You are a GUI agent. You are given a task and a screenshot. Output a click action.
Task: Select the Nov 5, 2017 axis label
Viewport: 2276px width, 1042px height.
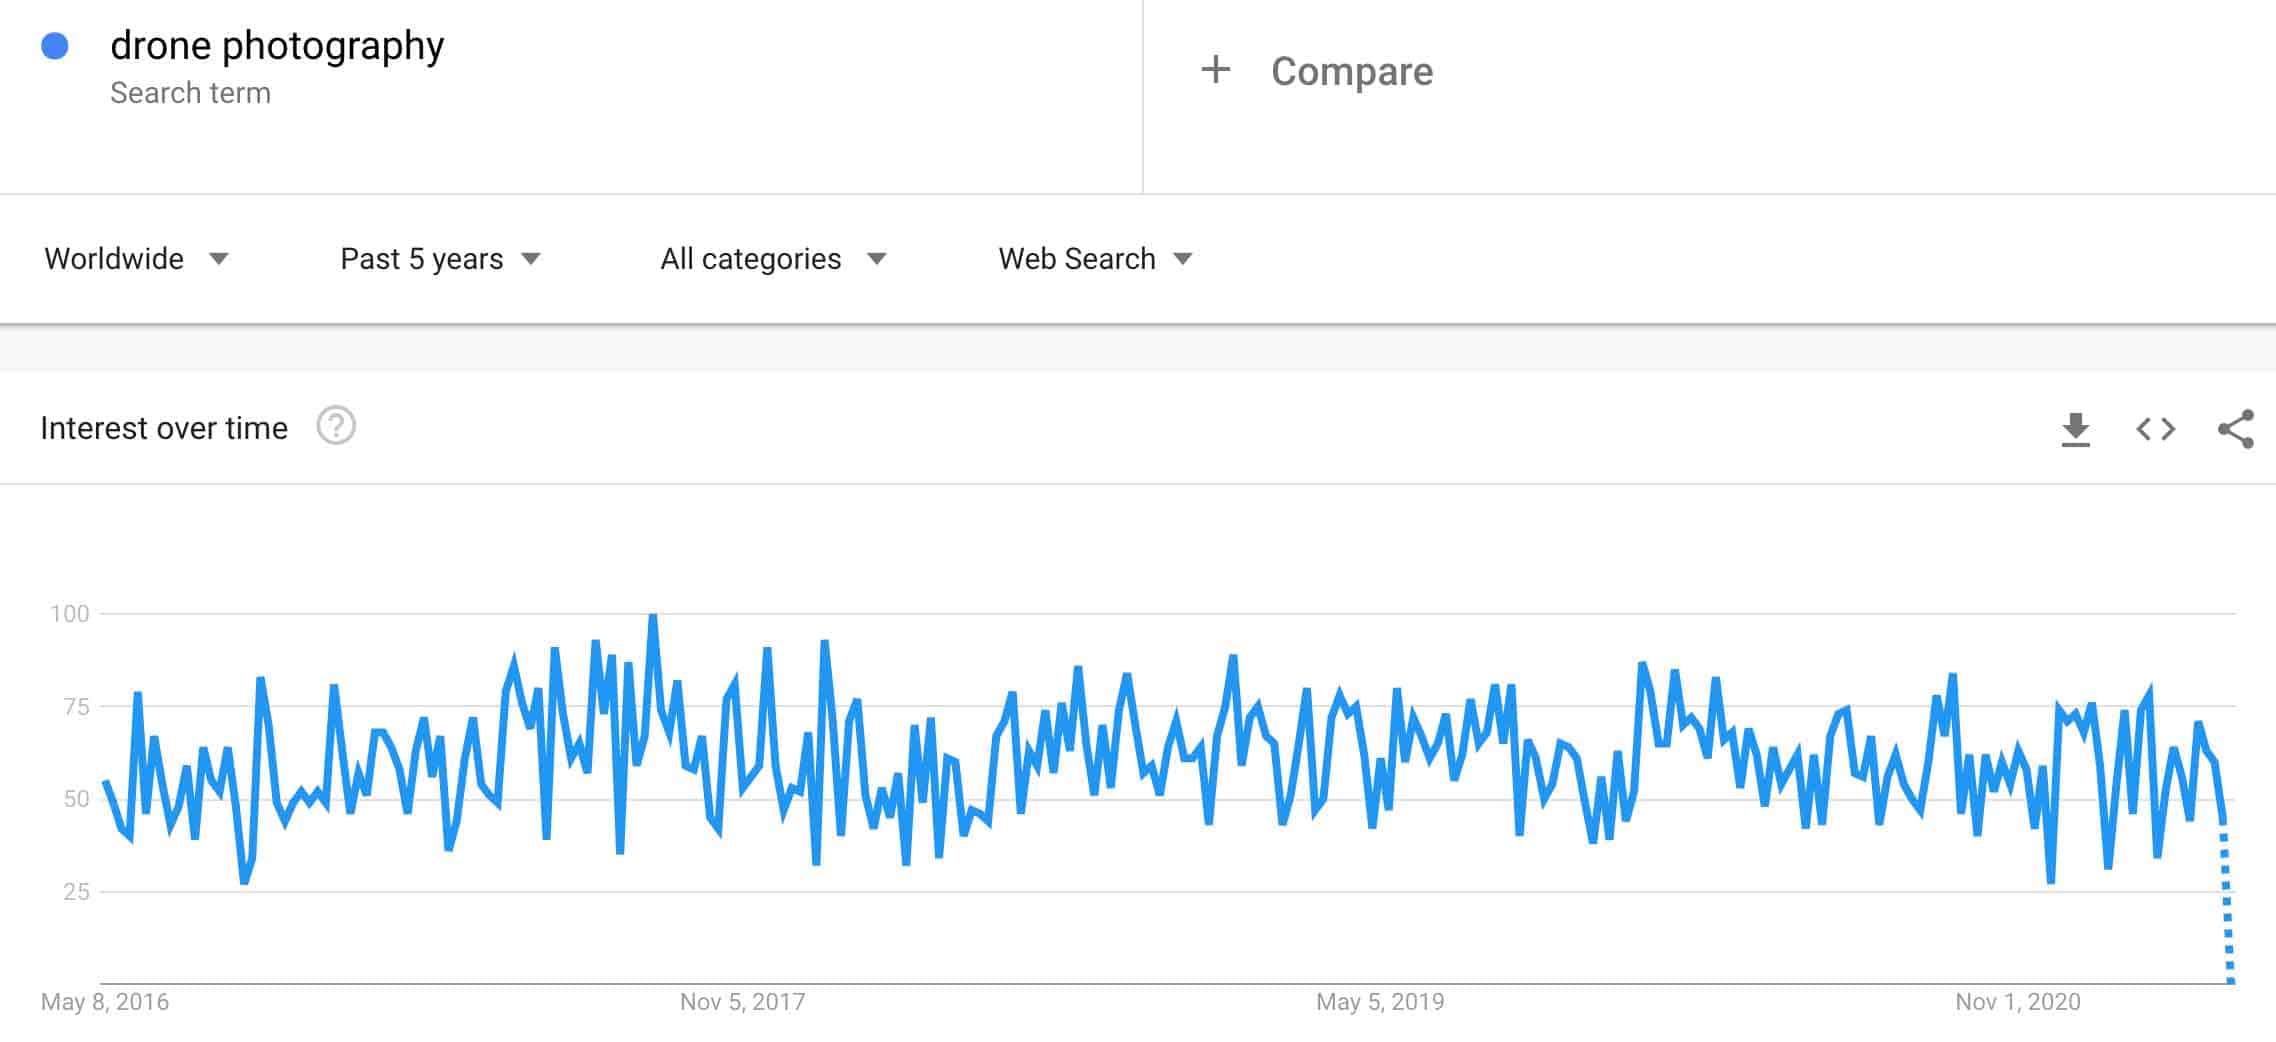tap(742, 1001)
